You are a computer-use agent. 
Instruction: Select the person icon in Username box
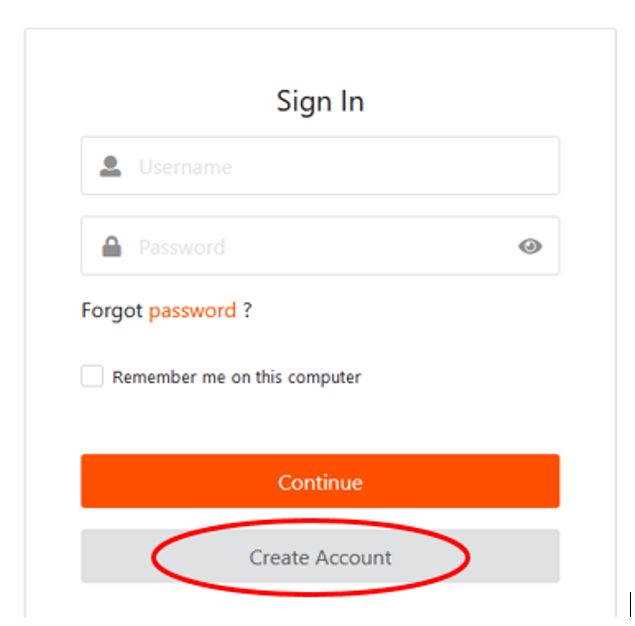pos(110,167)
